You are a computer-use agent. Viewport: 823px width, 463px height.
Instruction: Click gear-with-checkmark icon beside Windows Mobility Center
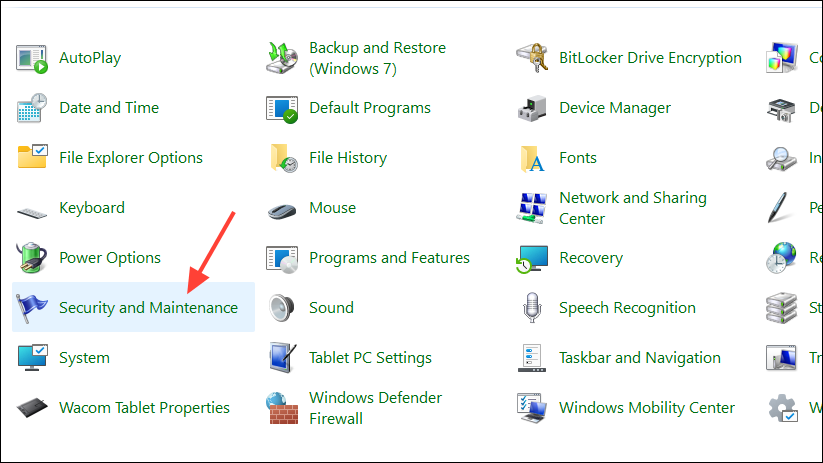783,408
